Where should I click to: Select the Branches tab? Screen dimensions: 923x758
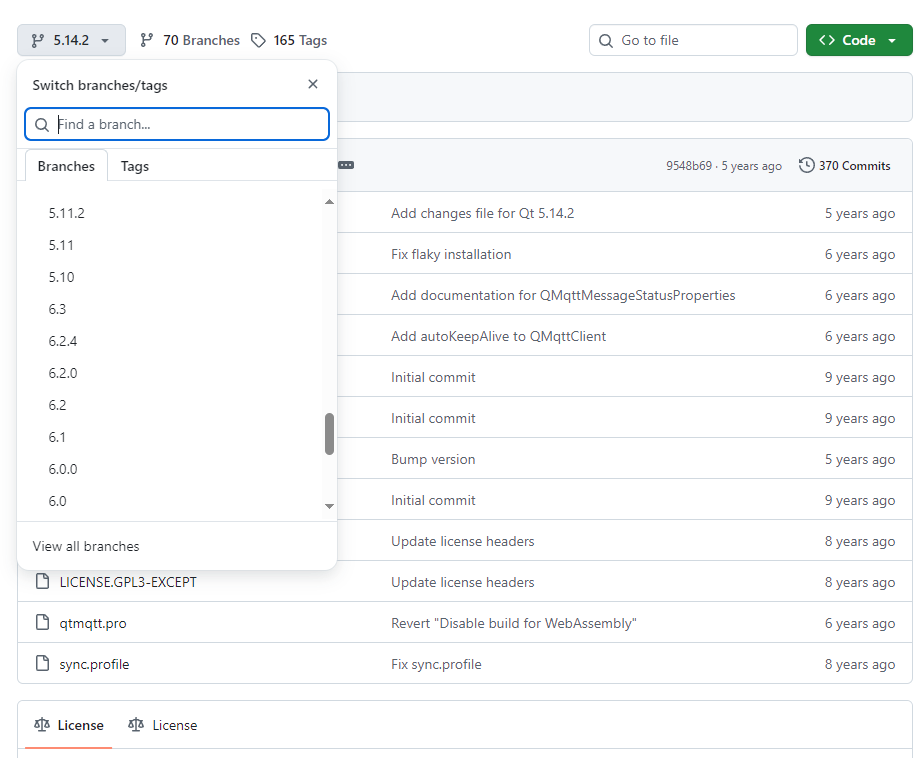click(x=66, y=166)
